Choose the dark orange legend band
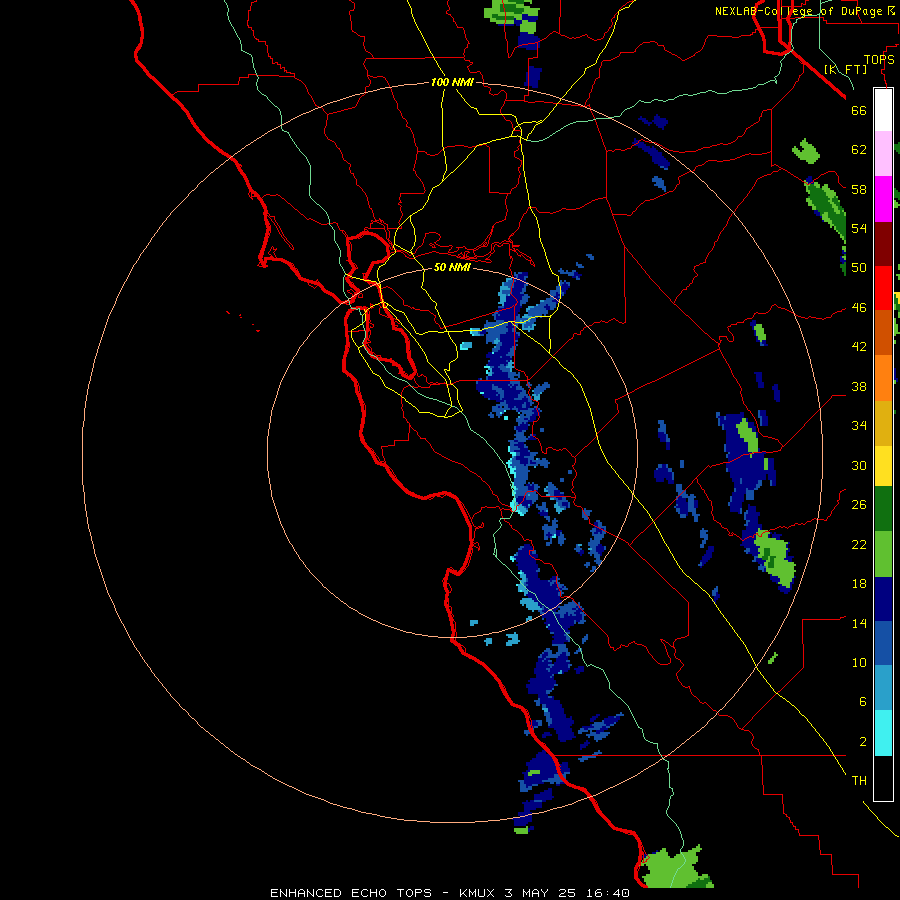 883,333
